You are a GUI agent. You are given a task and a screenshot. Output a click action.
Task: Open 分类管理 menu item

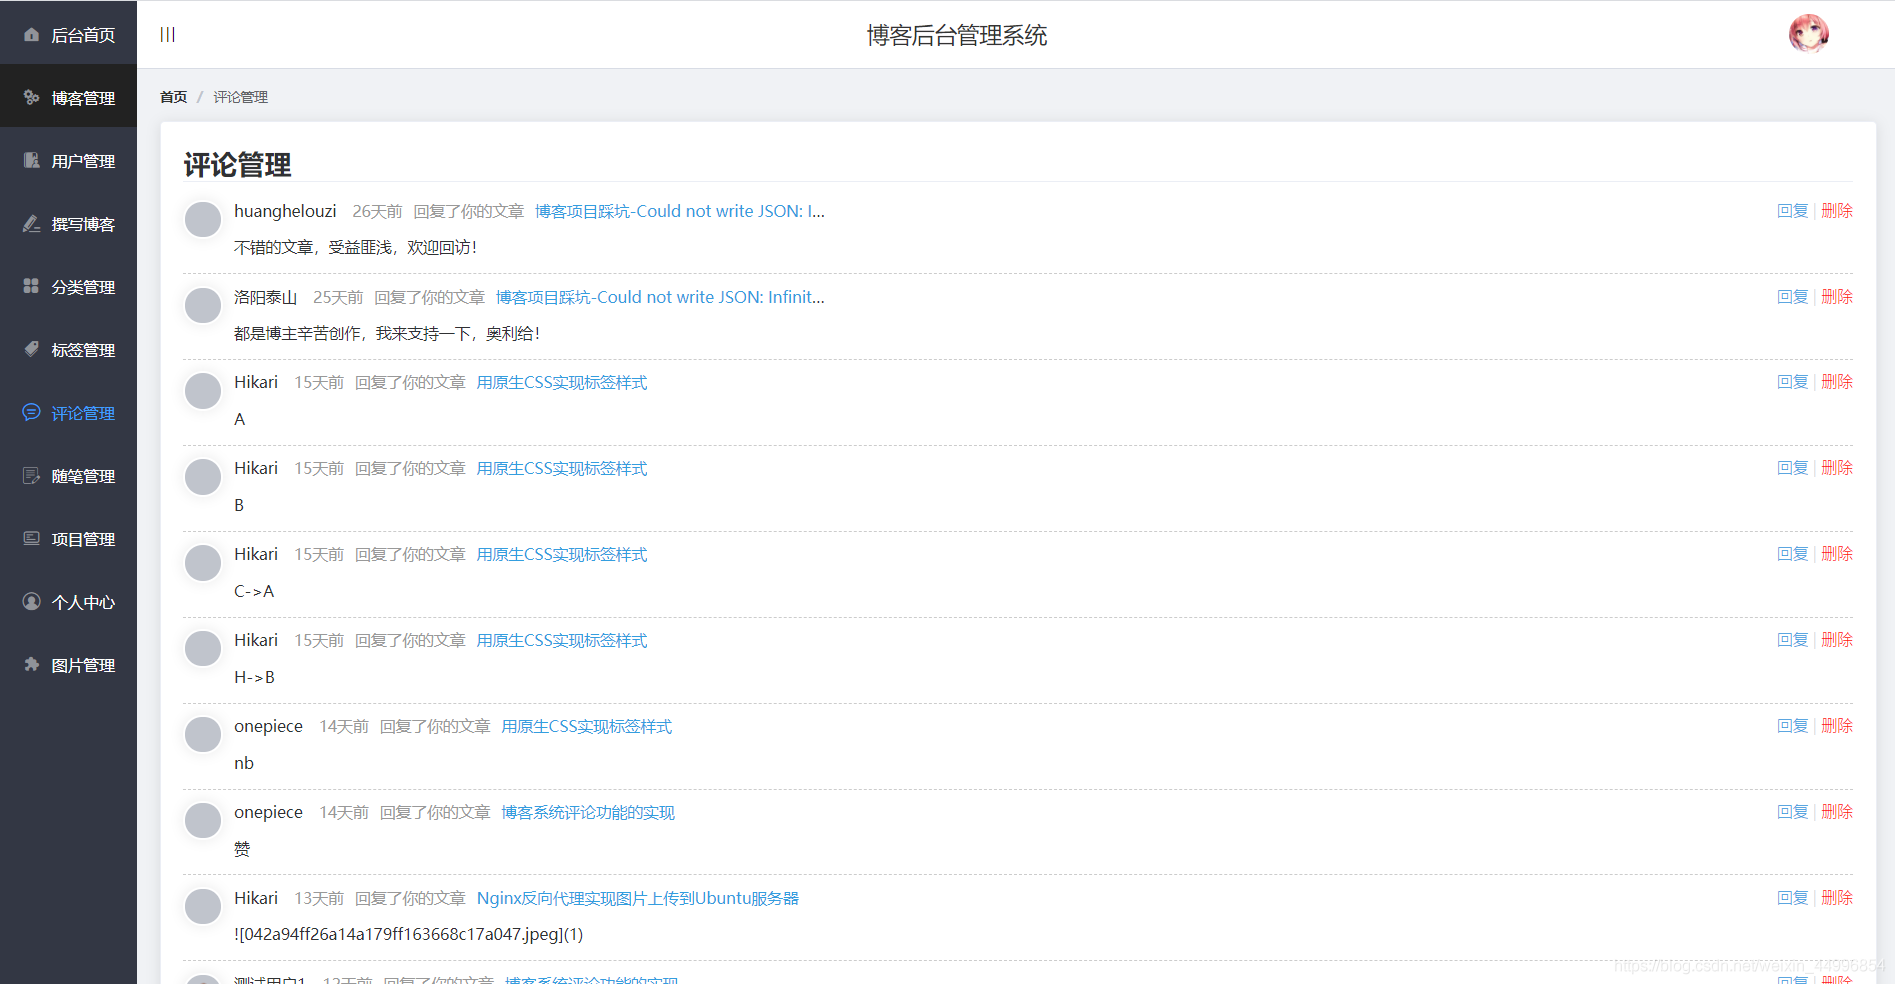pyautogui.click(x=68, y=287)
